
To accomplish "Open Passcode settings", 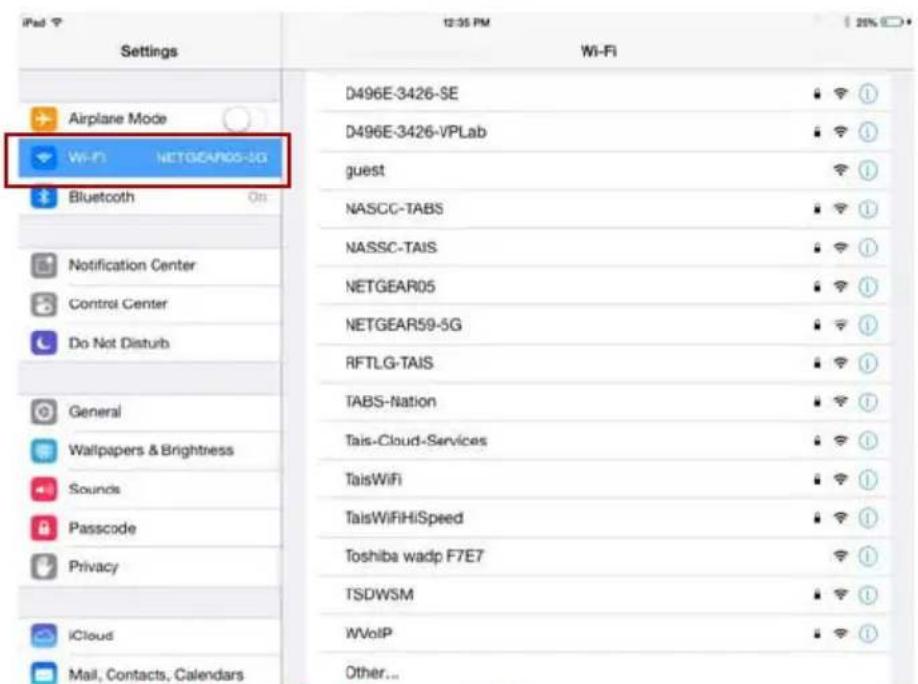I will click(x=150, y=528).
